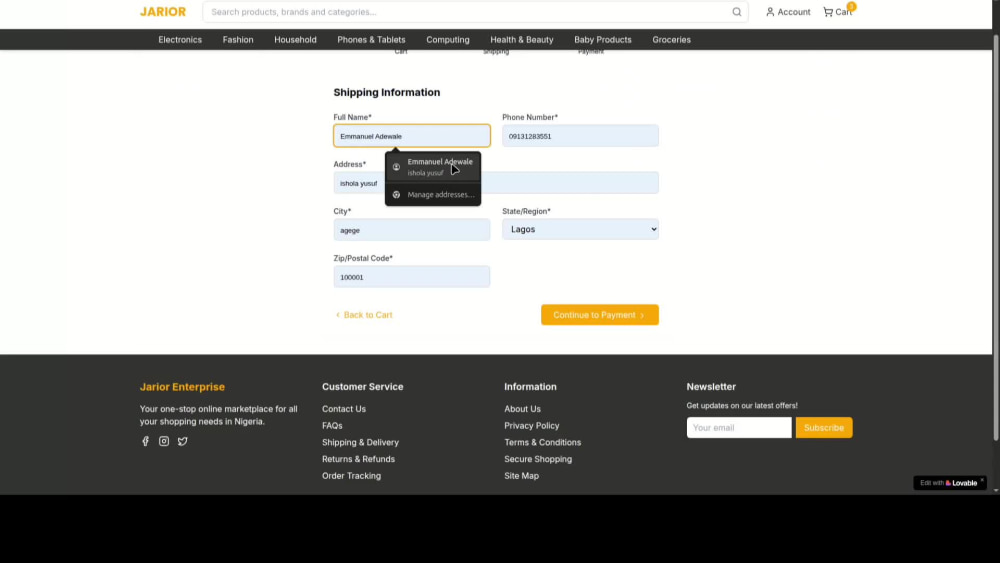This screenshot has height=563, width=1000.
Task: Click the Jarior Enterprise footer heading
Action: (x=182, y=386)
